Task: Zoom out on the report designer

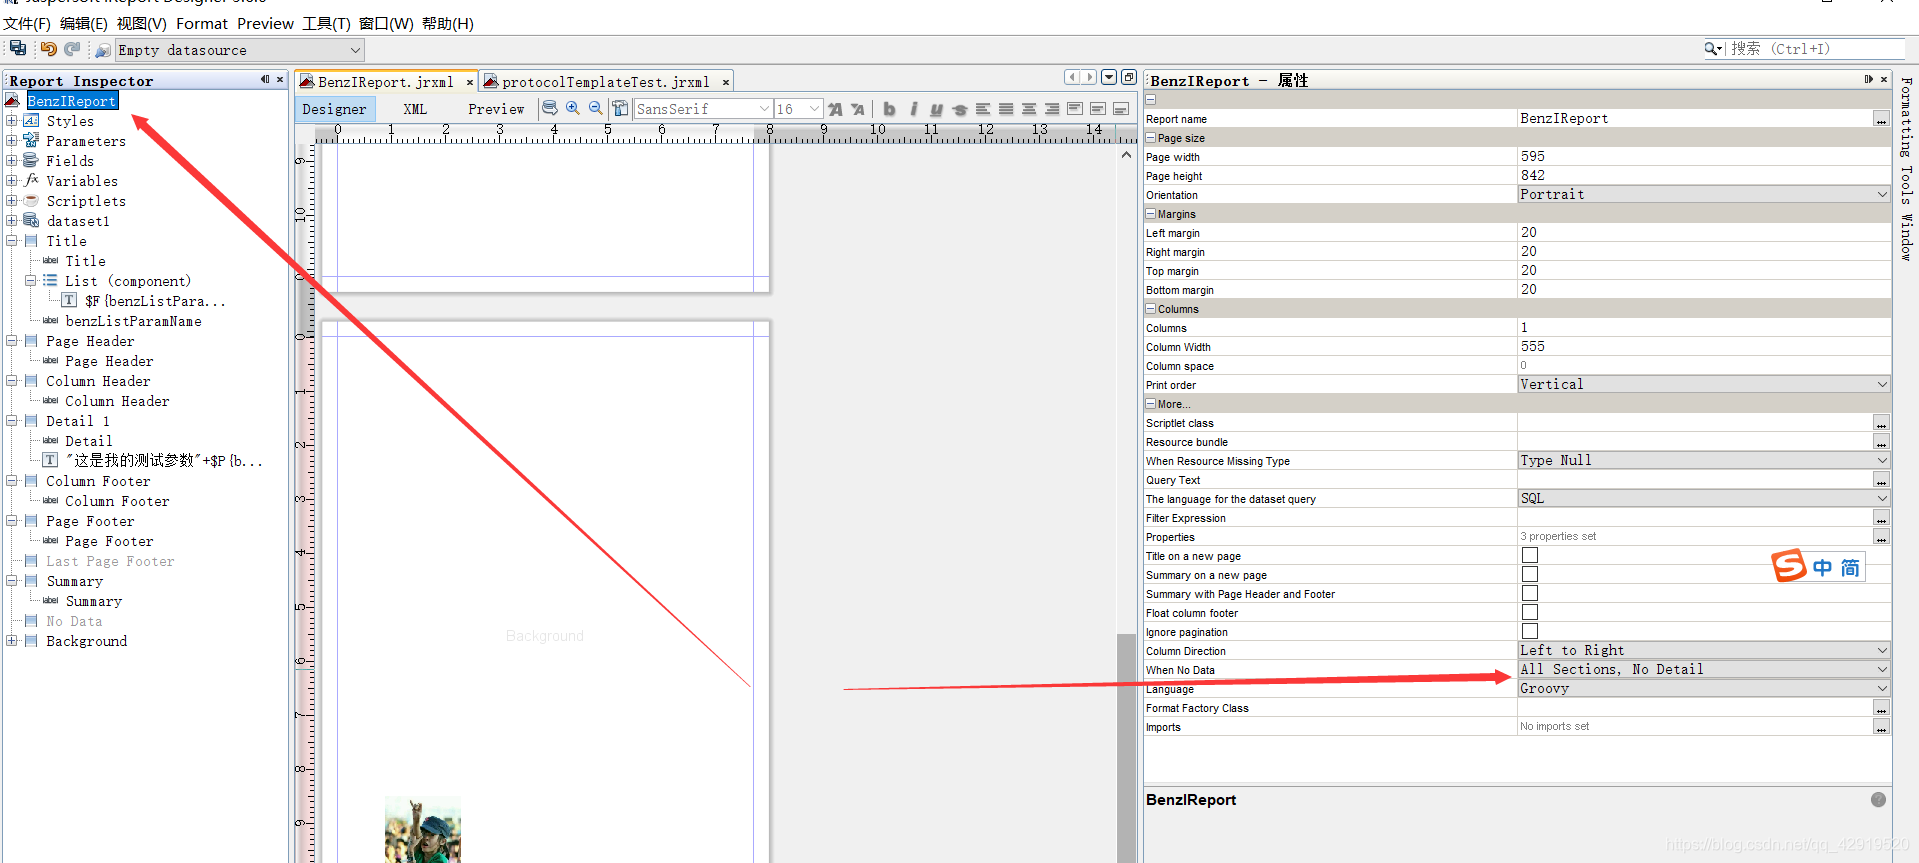Action: 596,108
